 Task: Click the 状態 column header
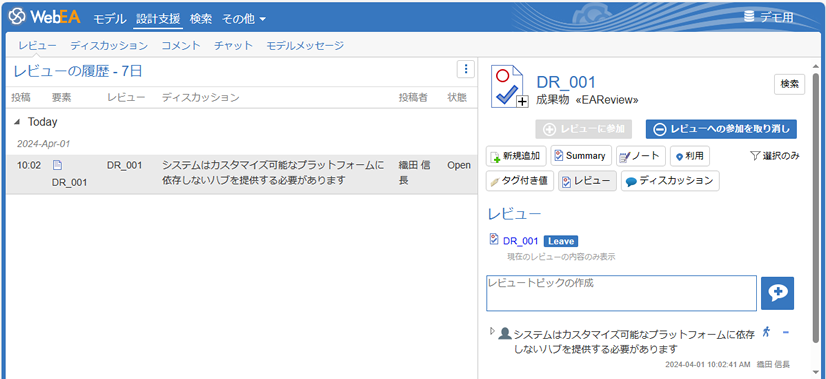coord(457,98)
